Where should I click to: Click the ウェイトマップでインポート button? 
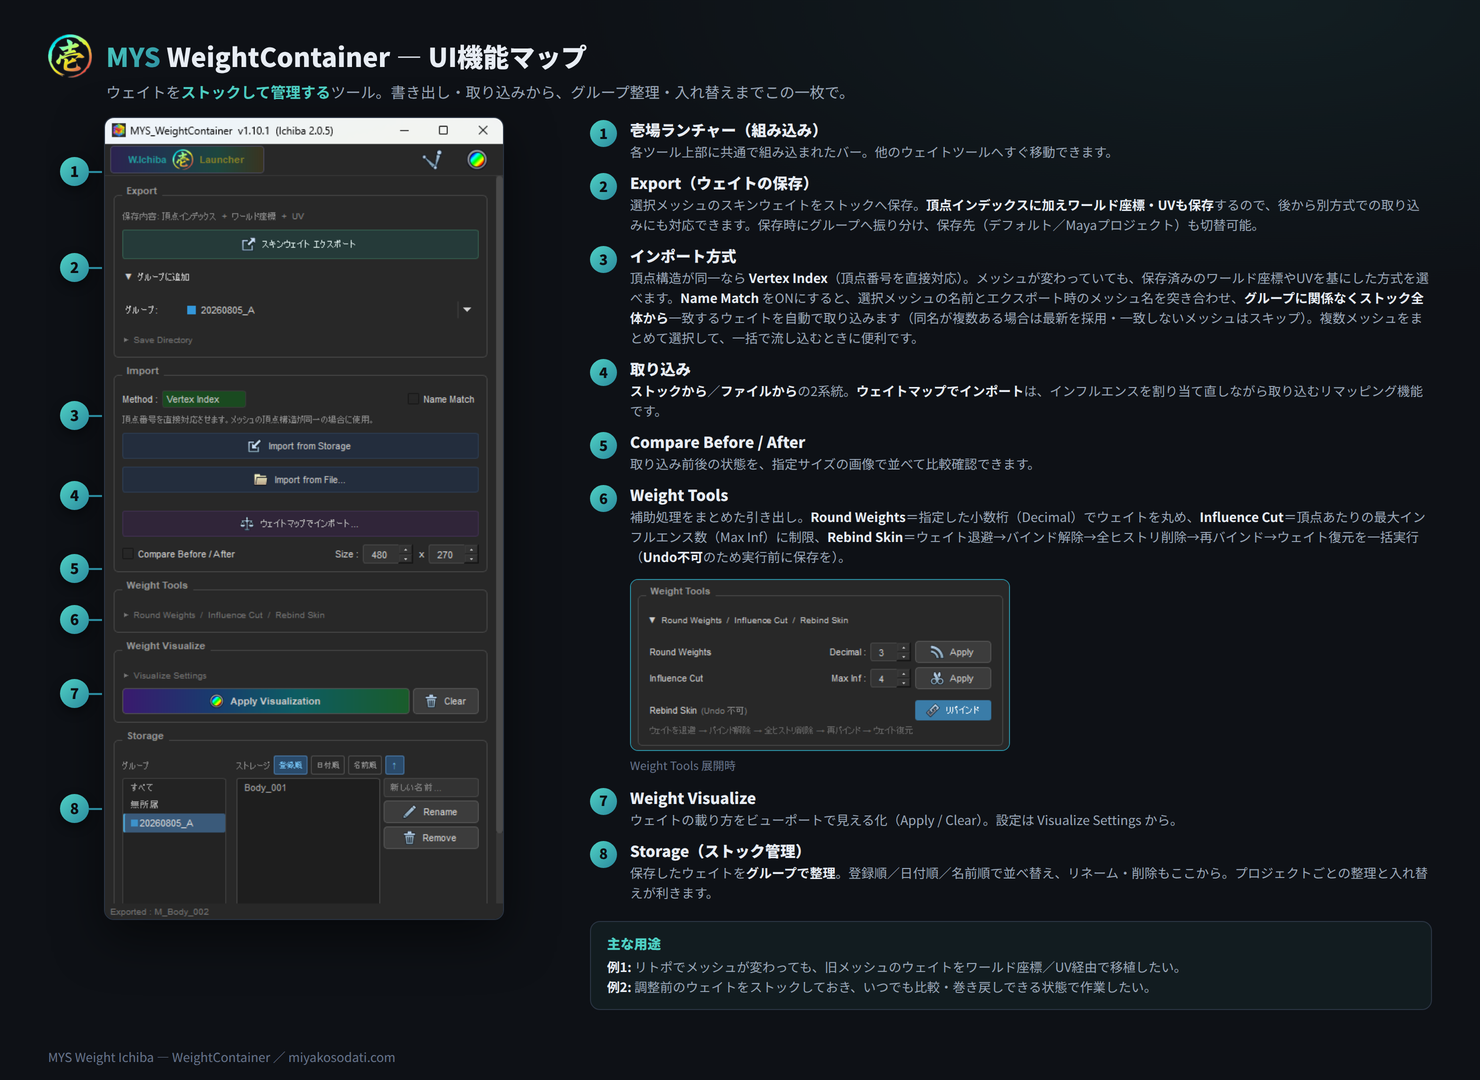point(300,523)
